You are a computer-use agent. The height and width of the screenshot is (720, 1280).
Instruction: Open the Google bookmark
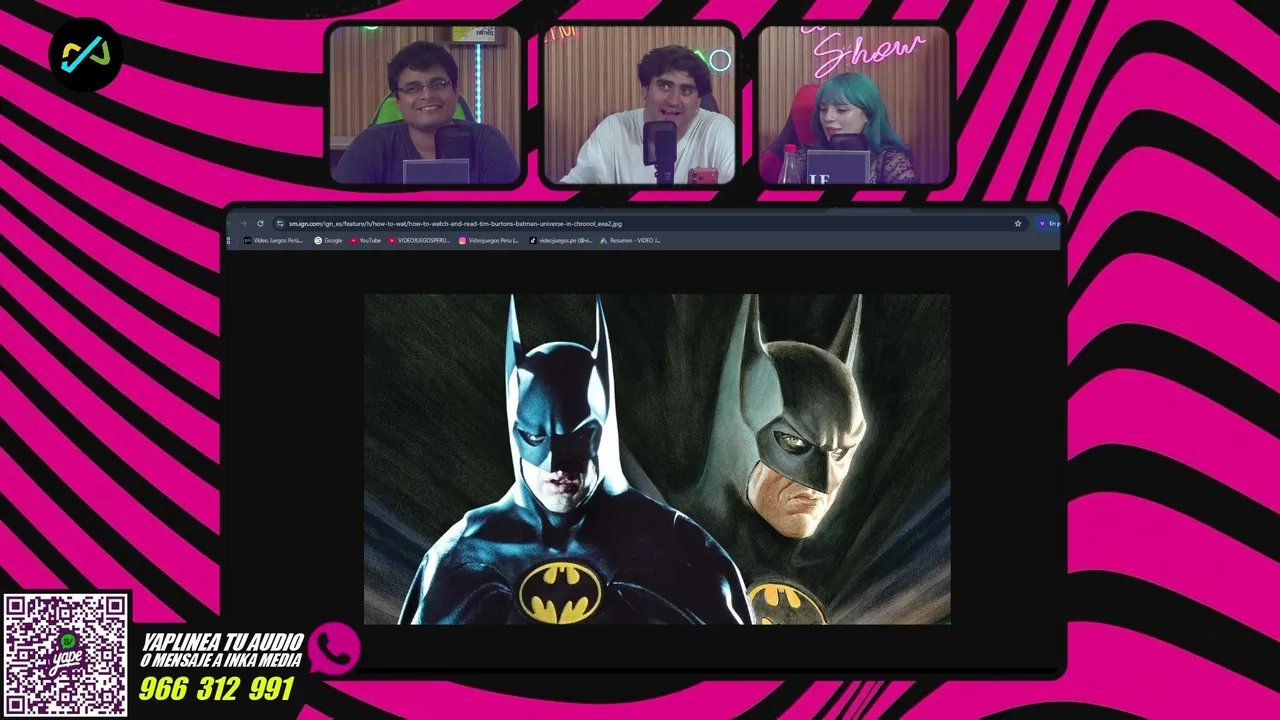tap(328, 240)
